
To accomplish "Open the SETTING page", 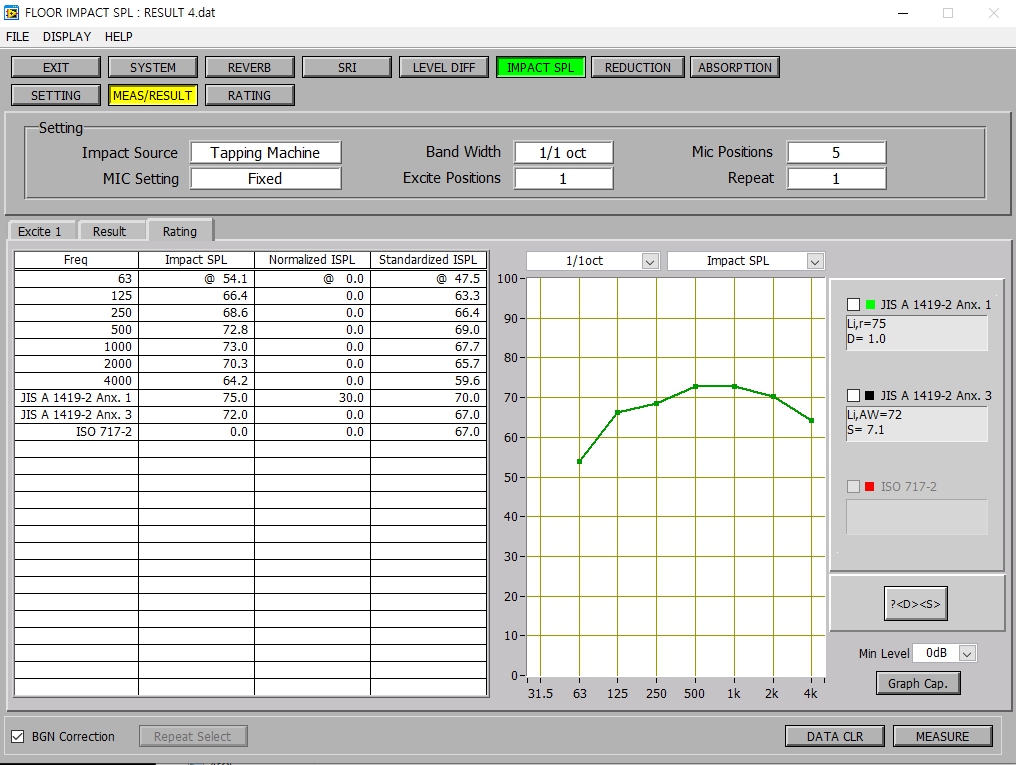I will tap(56, 95).
